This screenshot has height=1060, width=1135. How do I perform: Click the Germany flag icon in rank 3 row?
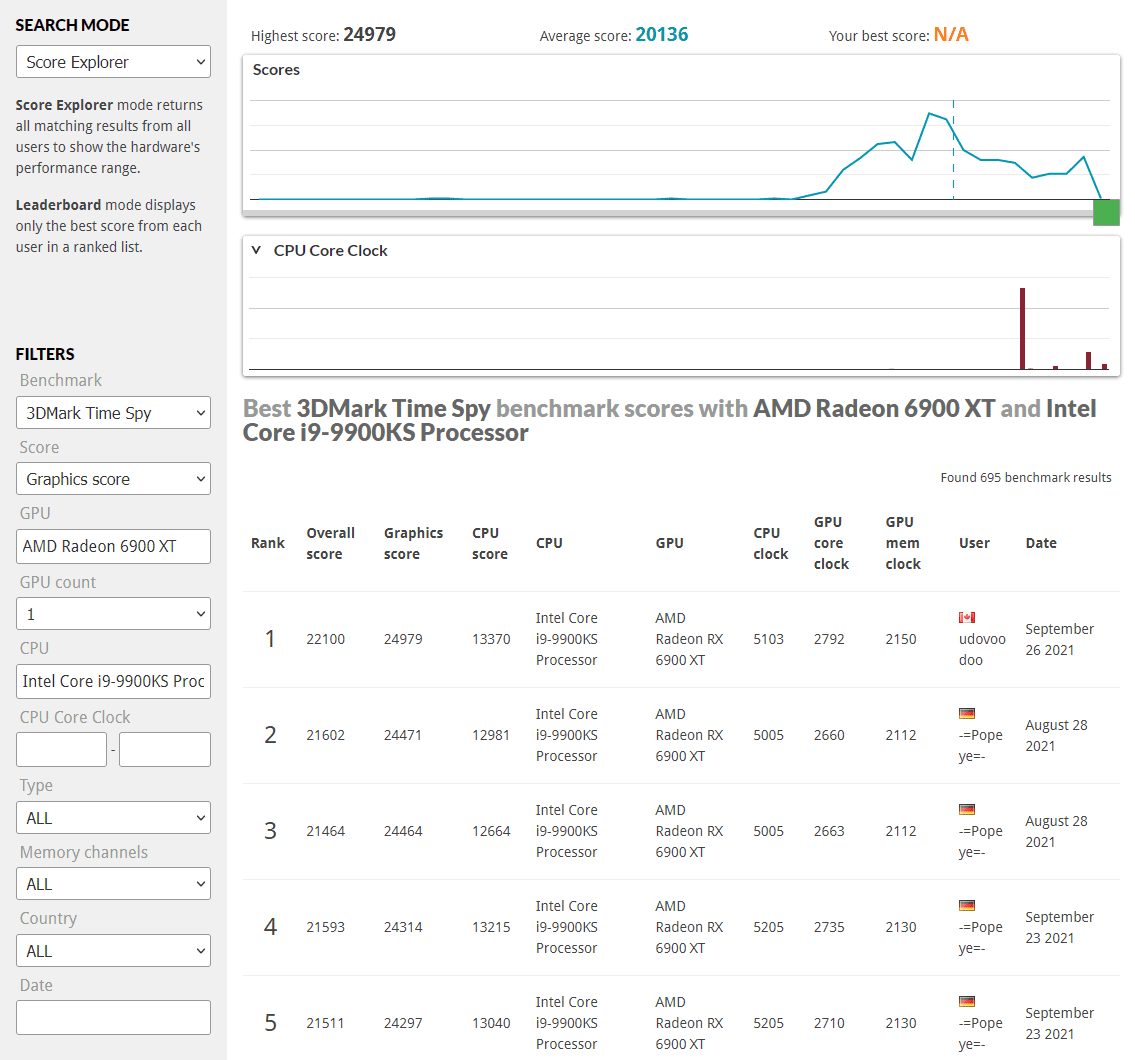point(967,809)
